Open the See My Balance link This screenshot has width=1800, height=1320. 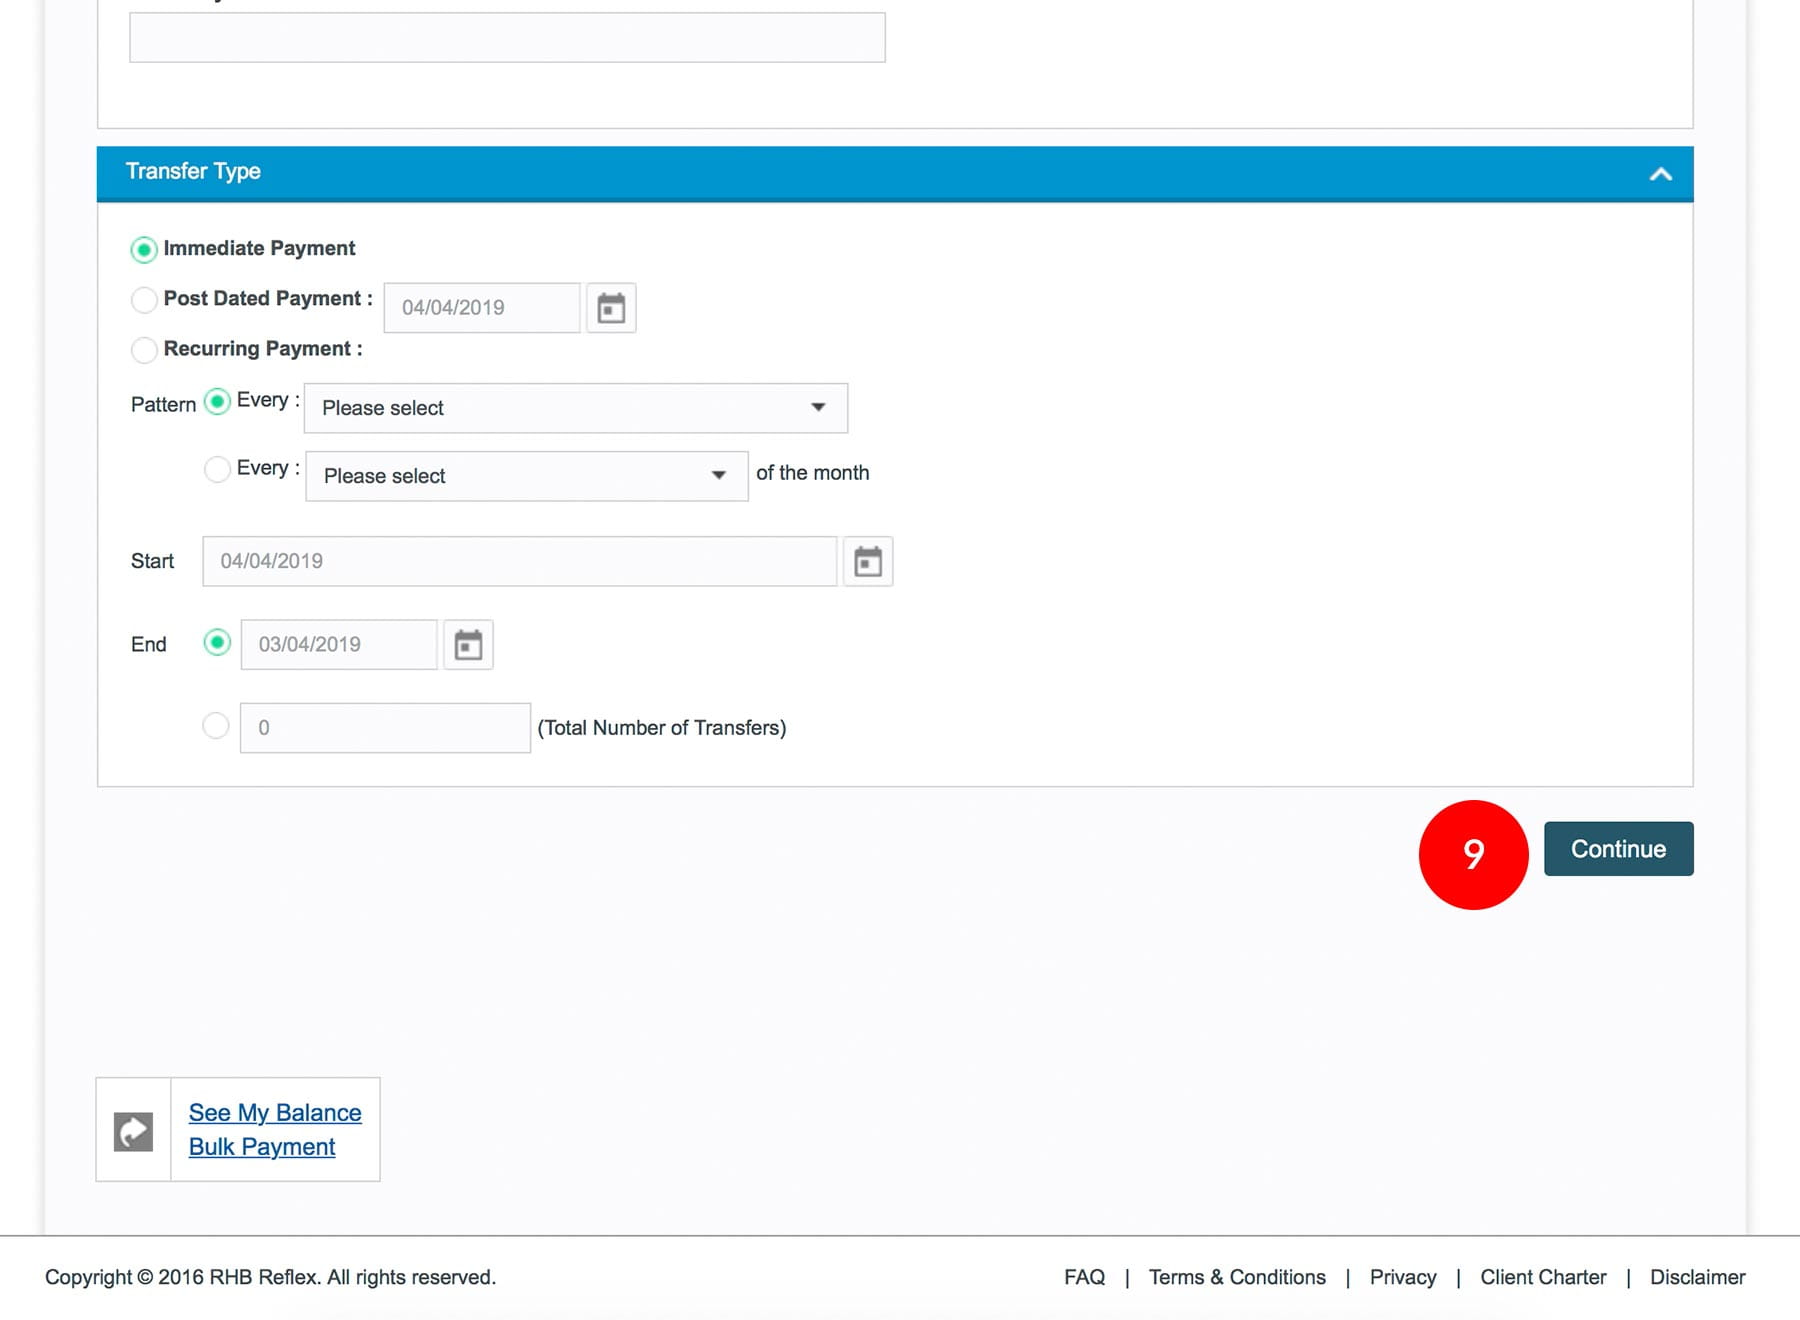275,1113
